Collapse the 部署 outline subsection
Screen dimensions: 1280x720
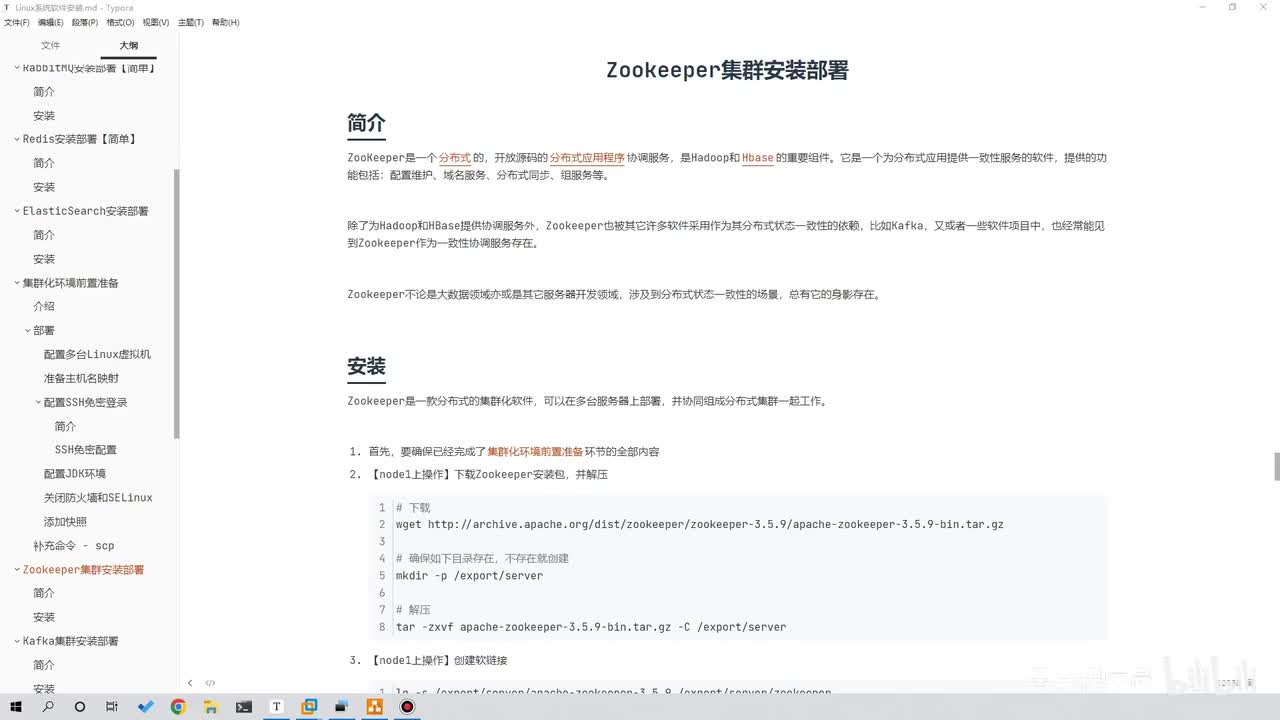coord(27,330)
